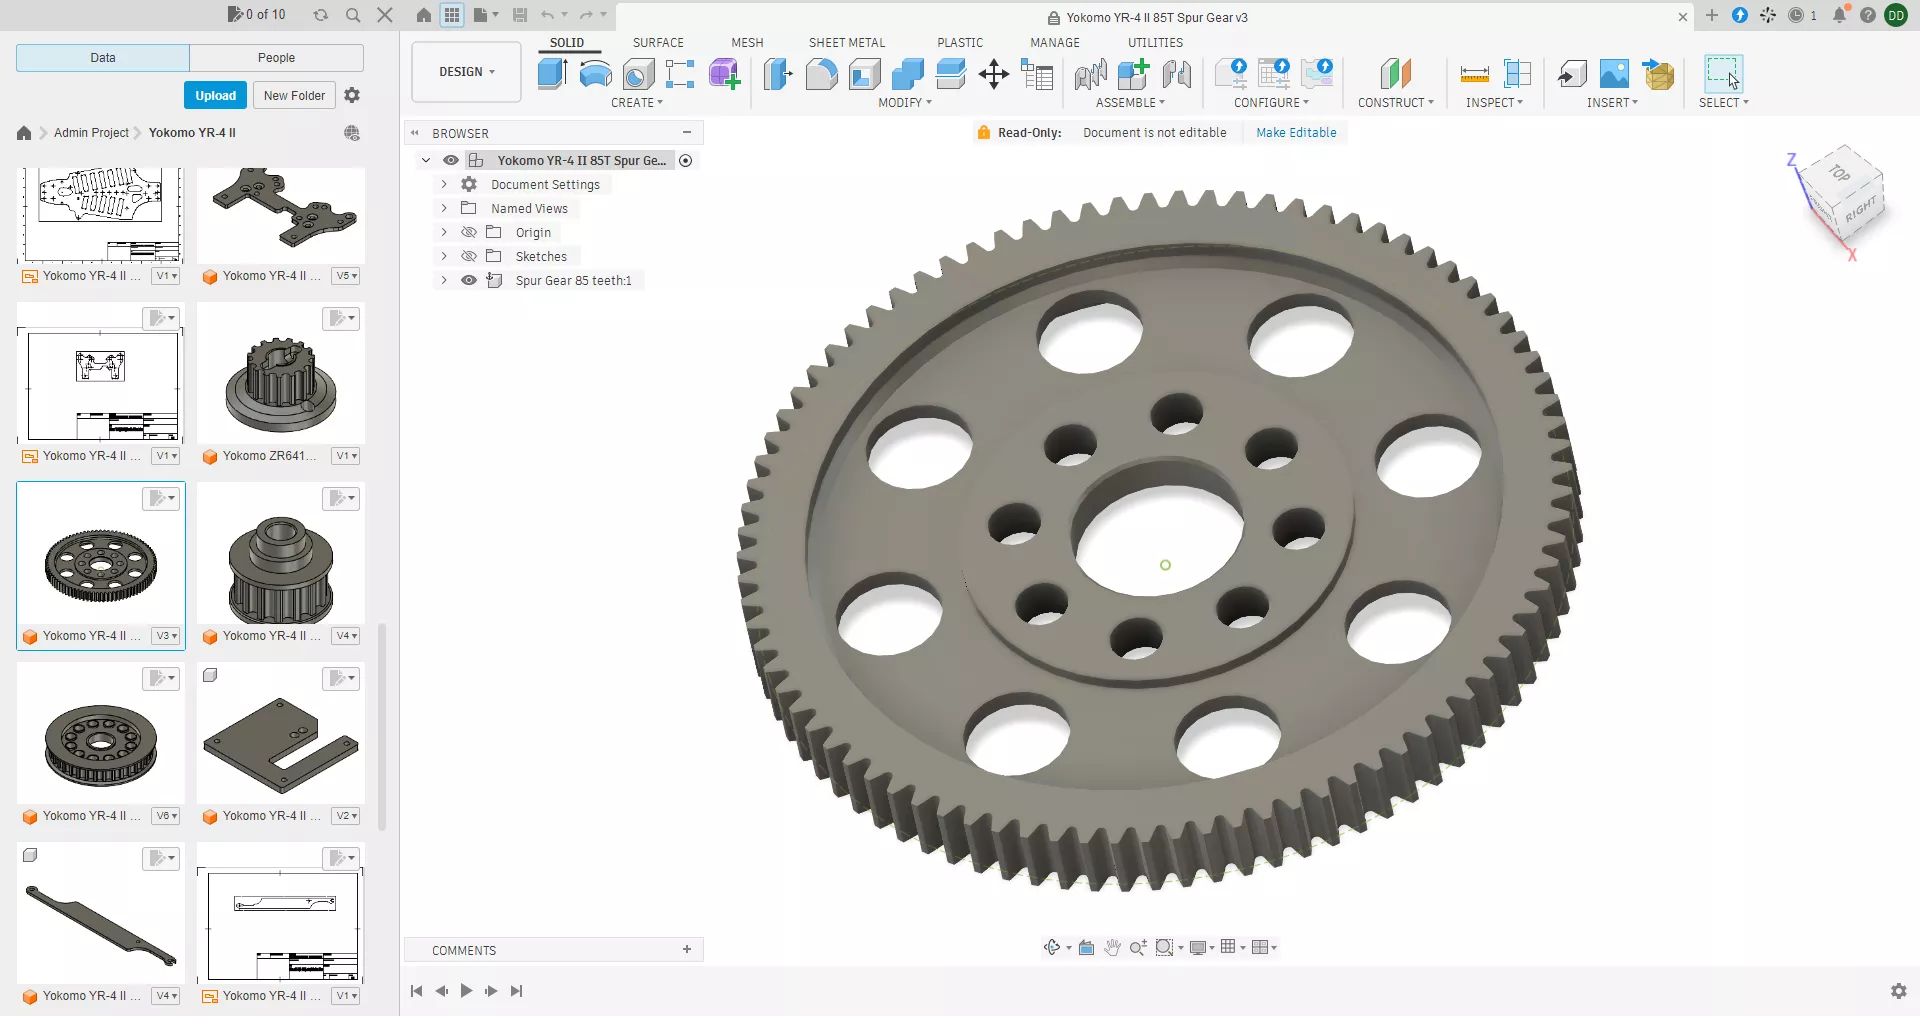Open the CONSTRUCT dropdown menu

coord(1395,103)
